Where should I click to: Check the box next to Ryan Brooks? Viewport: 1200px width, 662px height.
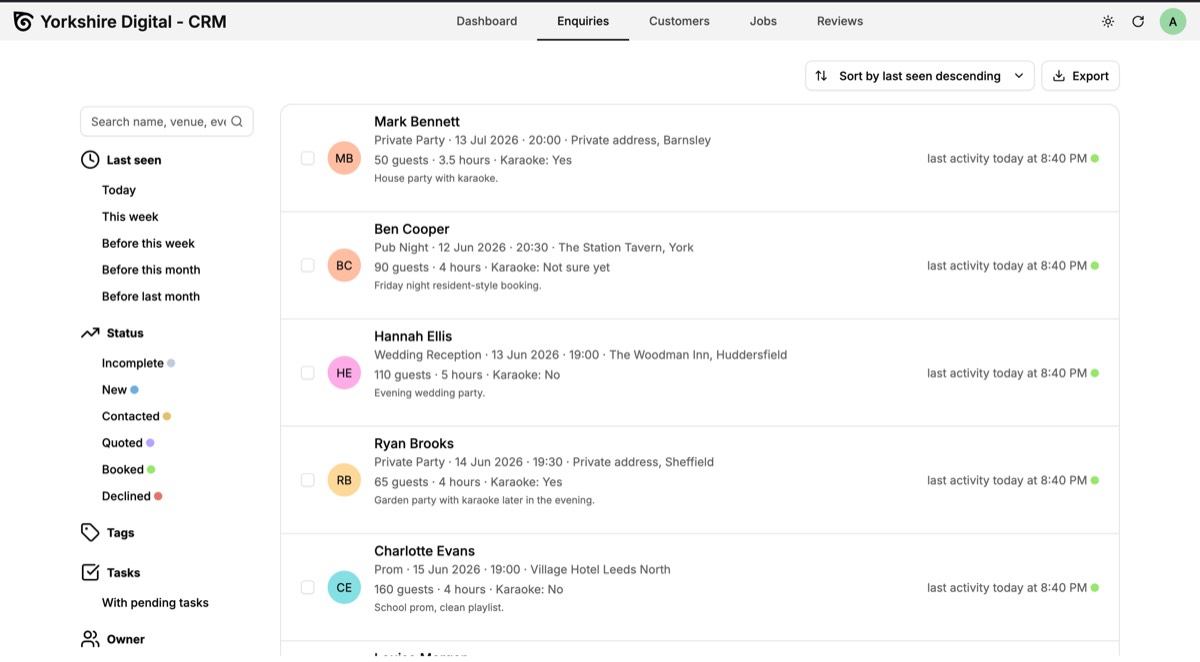click(x=308, y=480)
